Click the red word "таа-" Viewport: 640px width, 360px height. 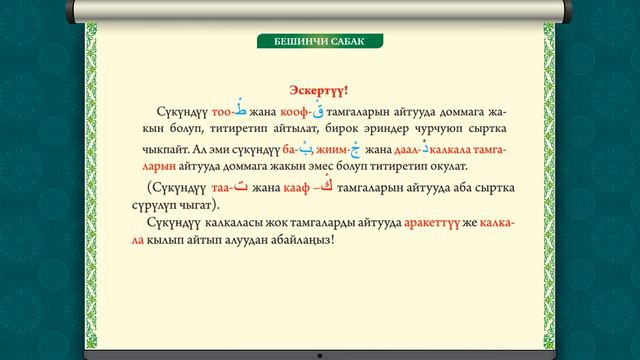[222, 188]
